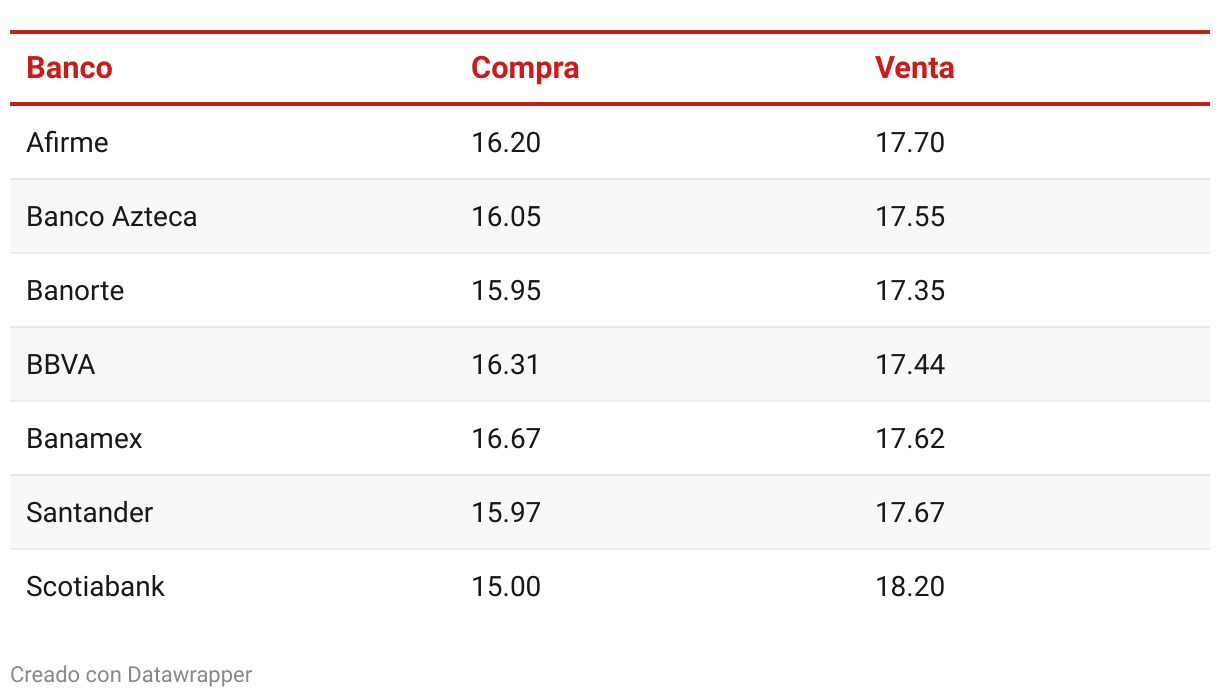Click BBVA venta value 17.44
Viewport: 1220px width, 698px height.
[x=910, y=364]
